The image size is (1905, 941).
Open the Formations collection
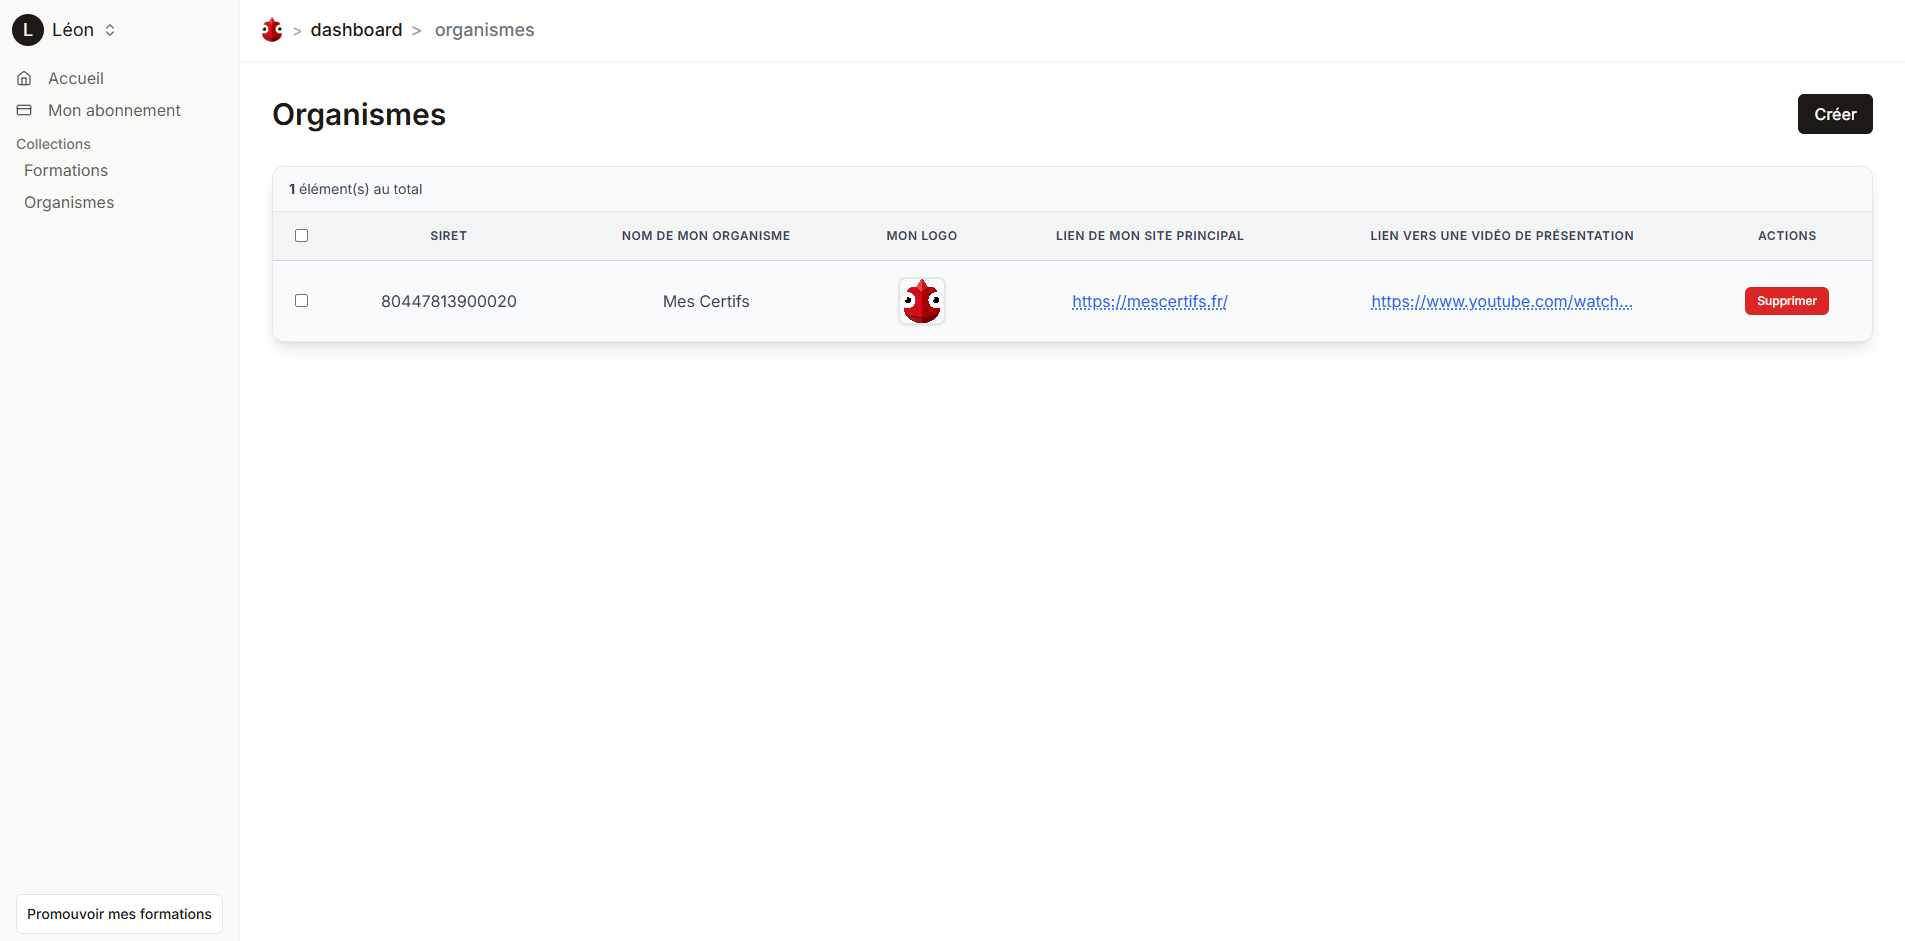[66, 170]
